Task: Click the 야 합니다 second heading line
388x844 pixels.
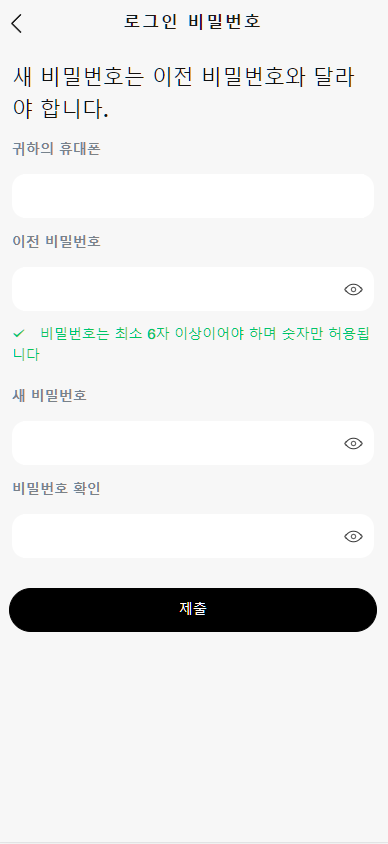Action: coord(60,109)
